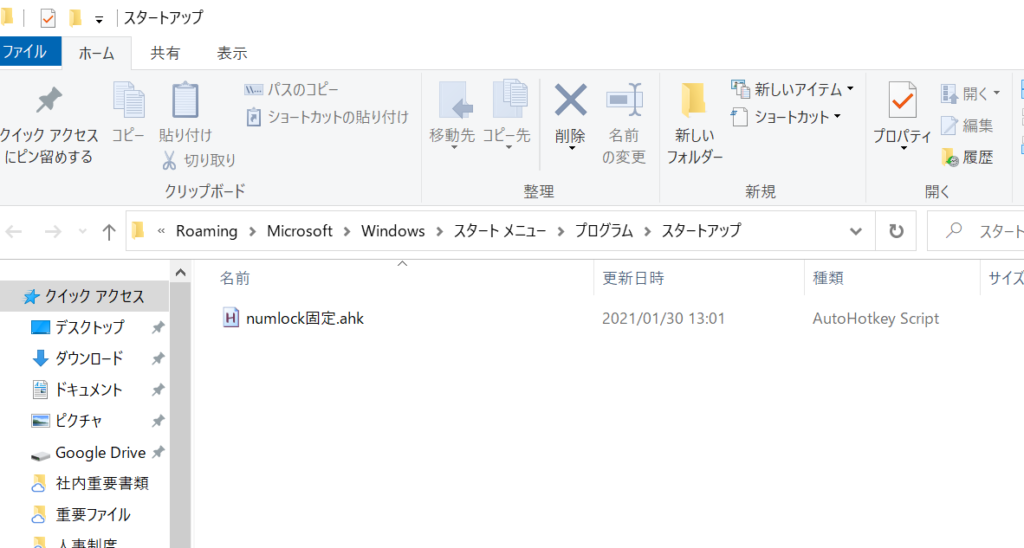The image size is (1024, 548).
Task: Select パスのコピー (Copy path)
Action: (x=291, y=89)
